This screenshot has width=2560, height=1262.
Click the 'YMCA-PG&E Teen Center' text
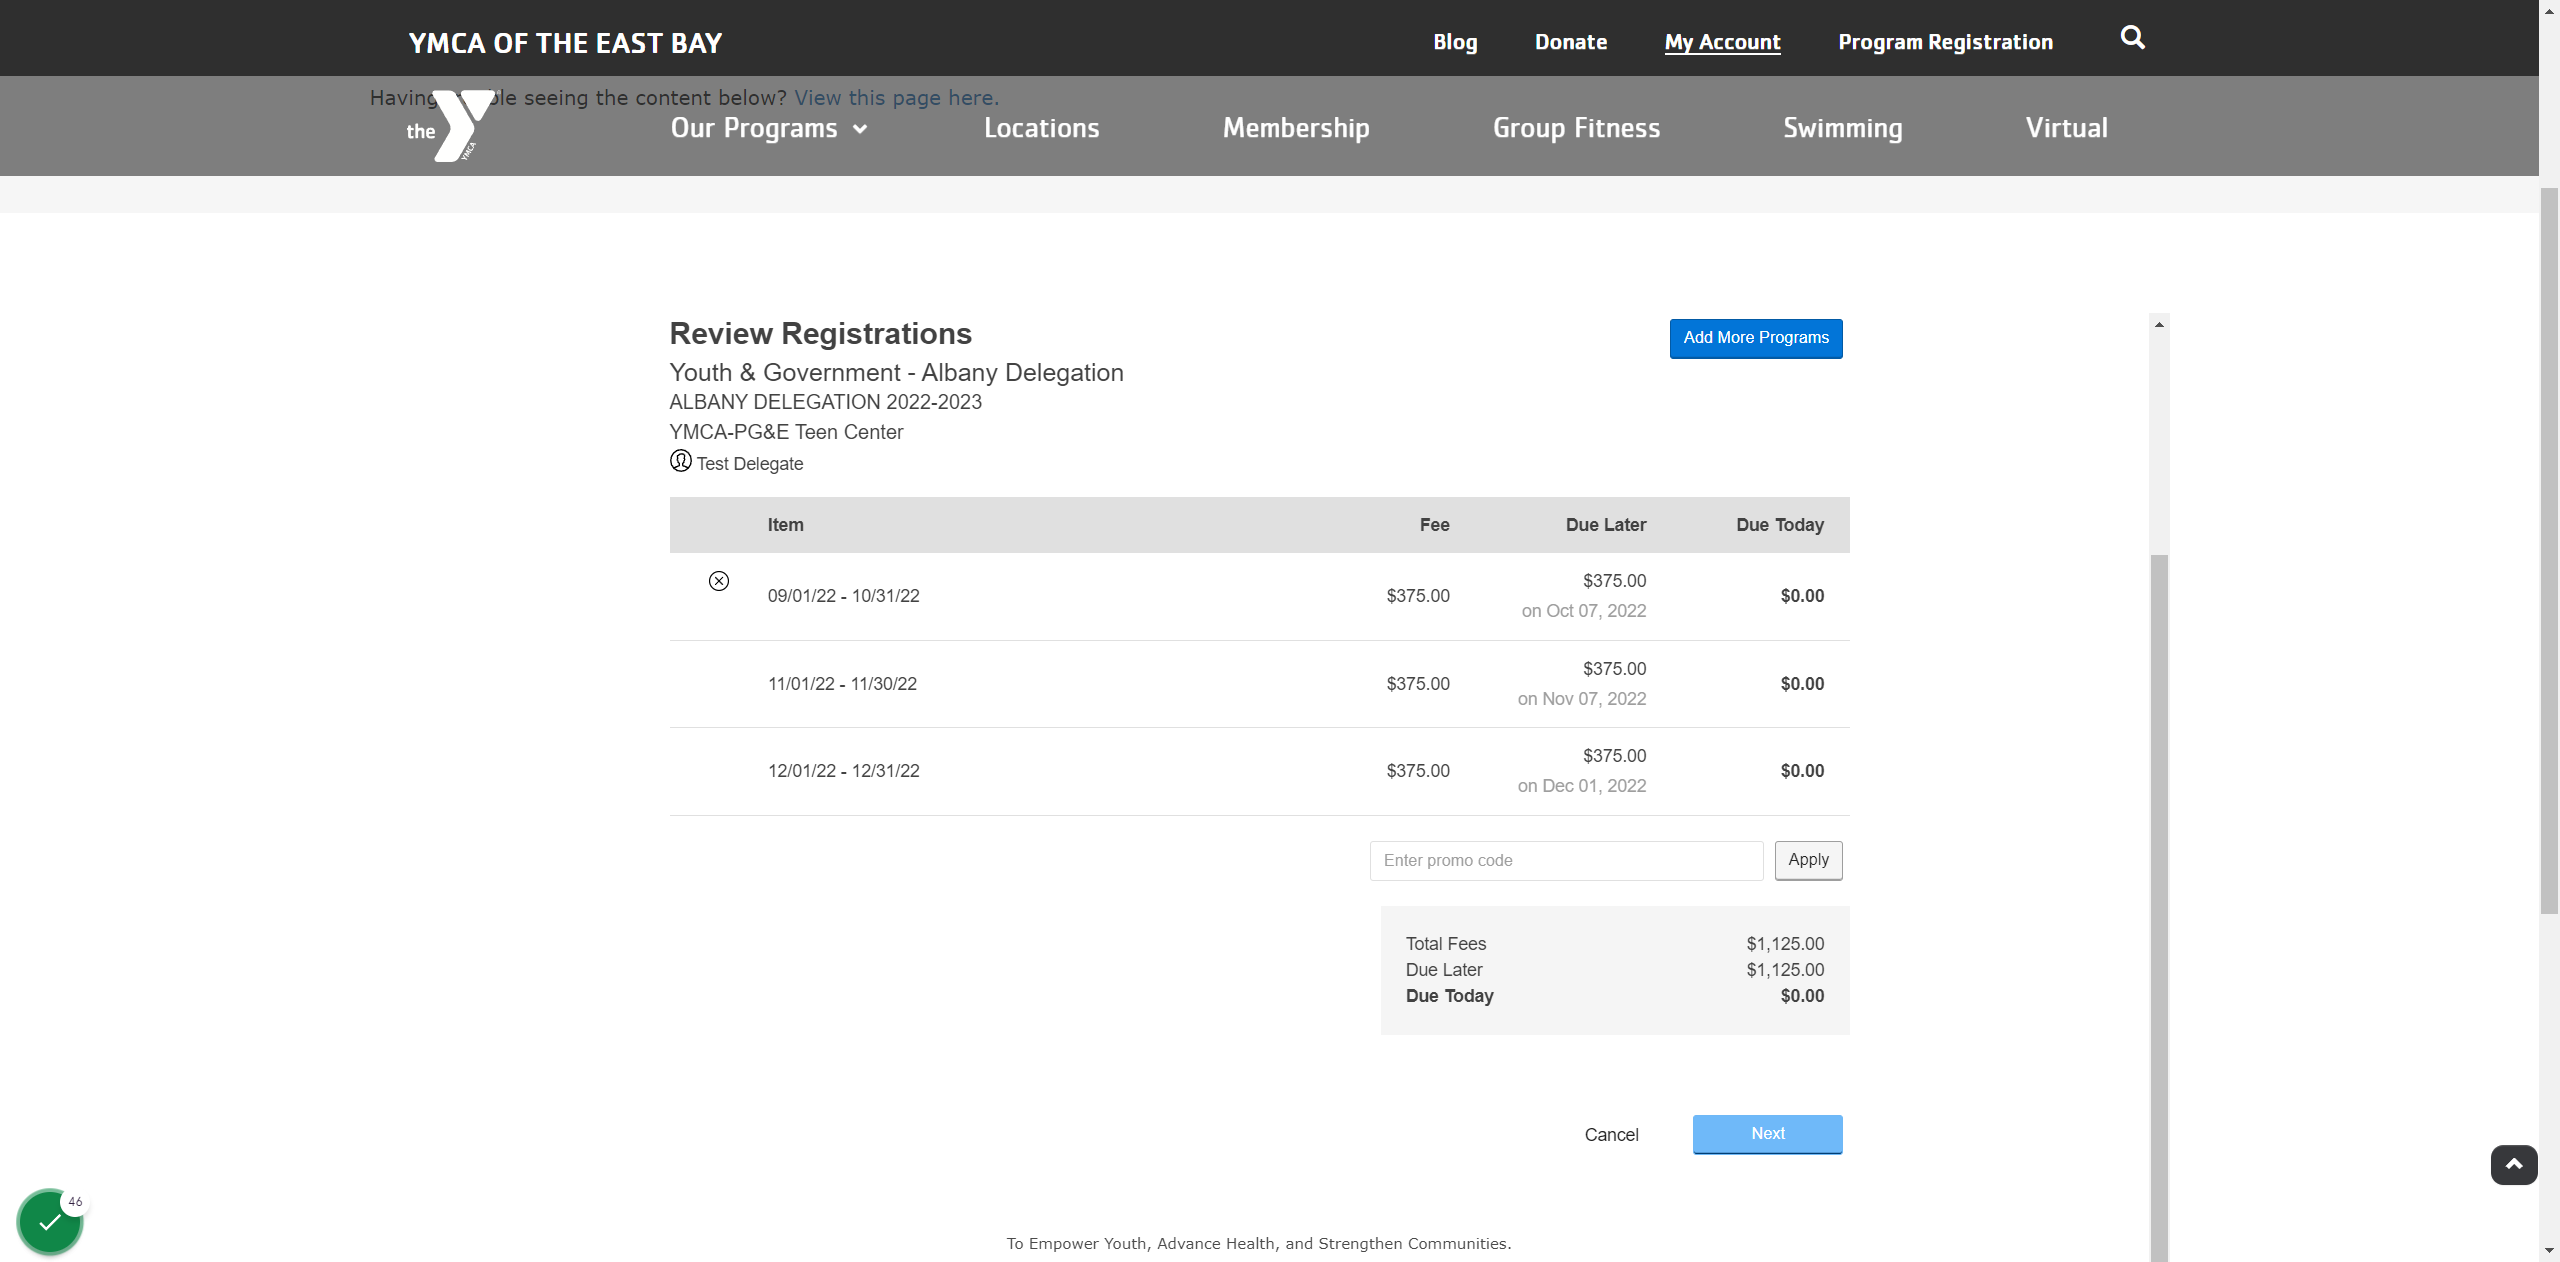(x=786, y=432)
